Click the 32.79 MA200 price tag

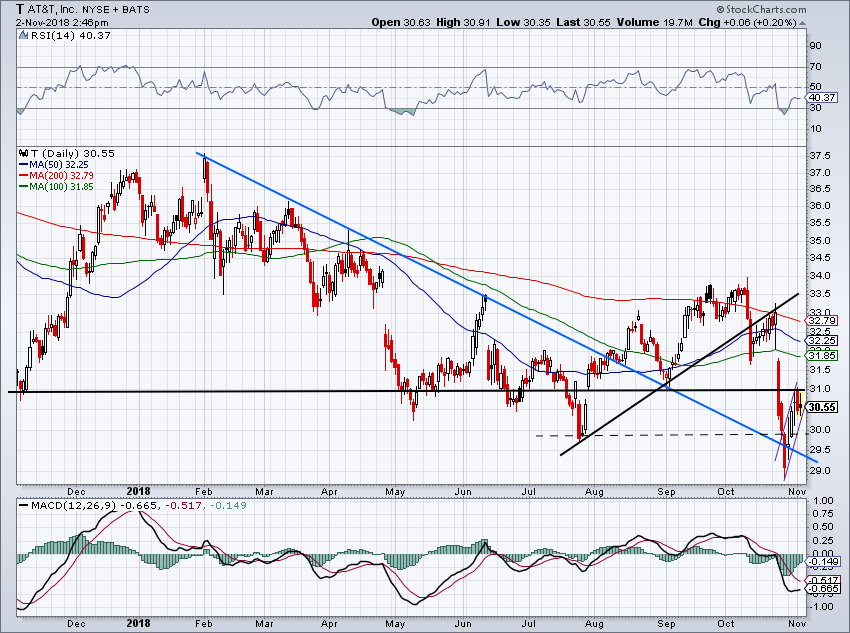click(822, 321)
